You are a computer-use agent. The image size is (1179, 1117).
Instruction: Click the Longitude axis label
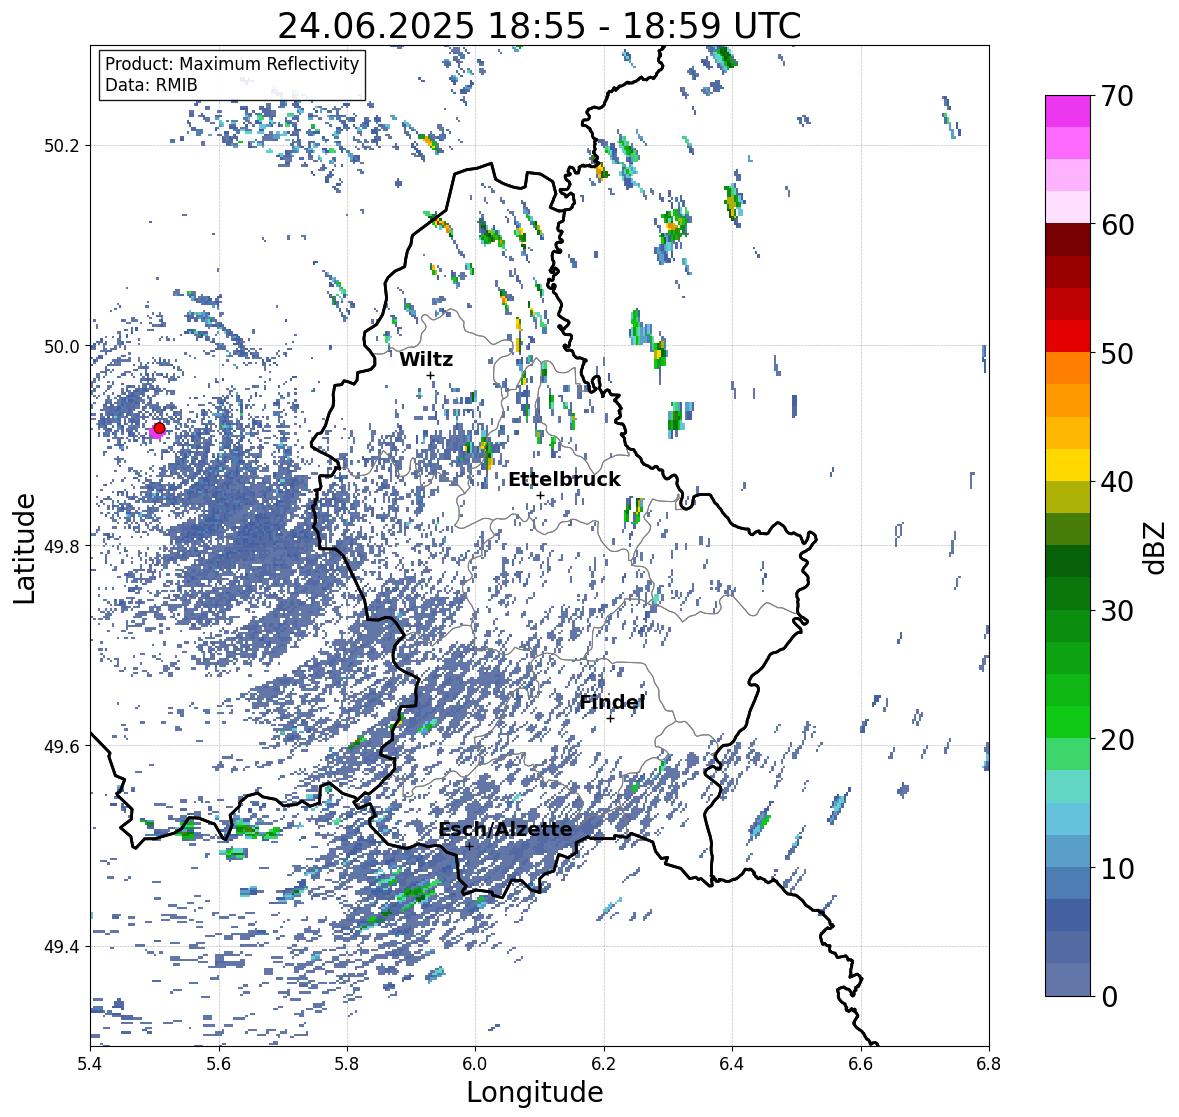click(535, 1092)
